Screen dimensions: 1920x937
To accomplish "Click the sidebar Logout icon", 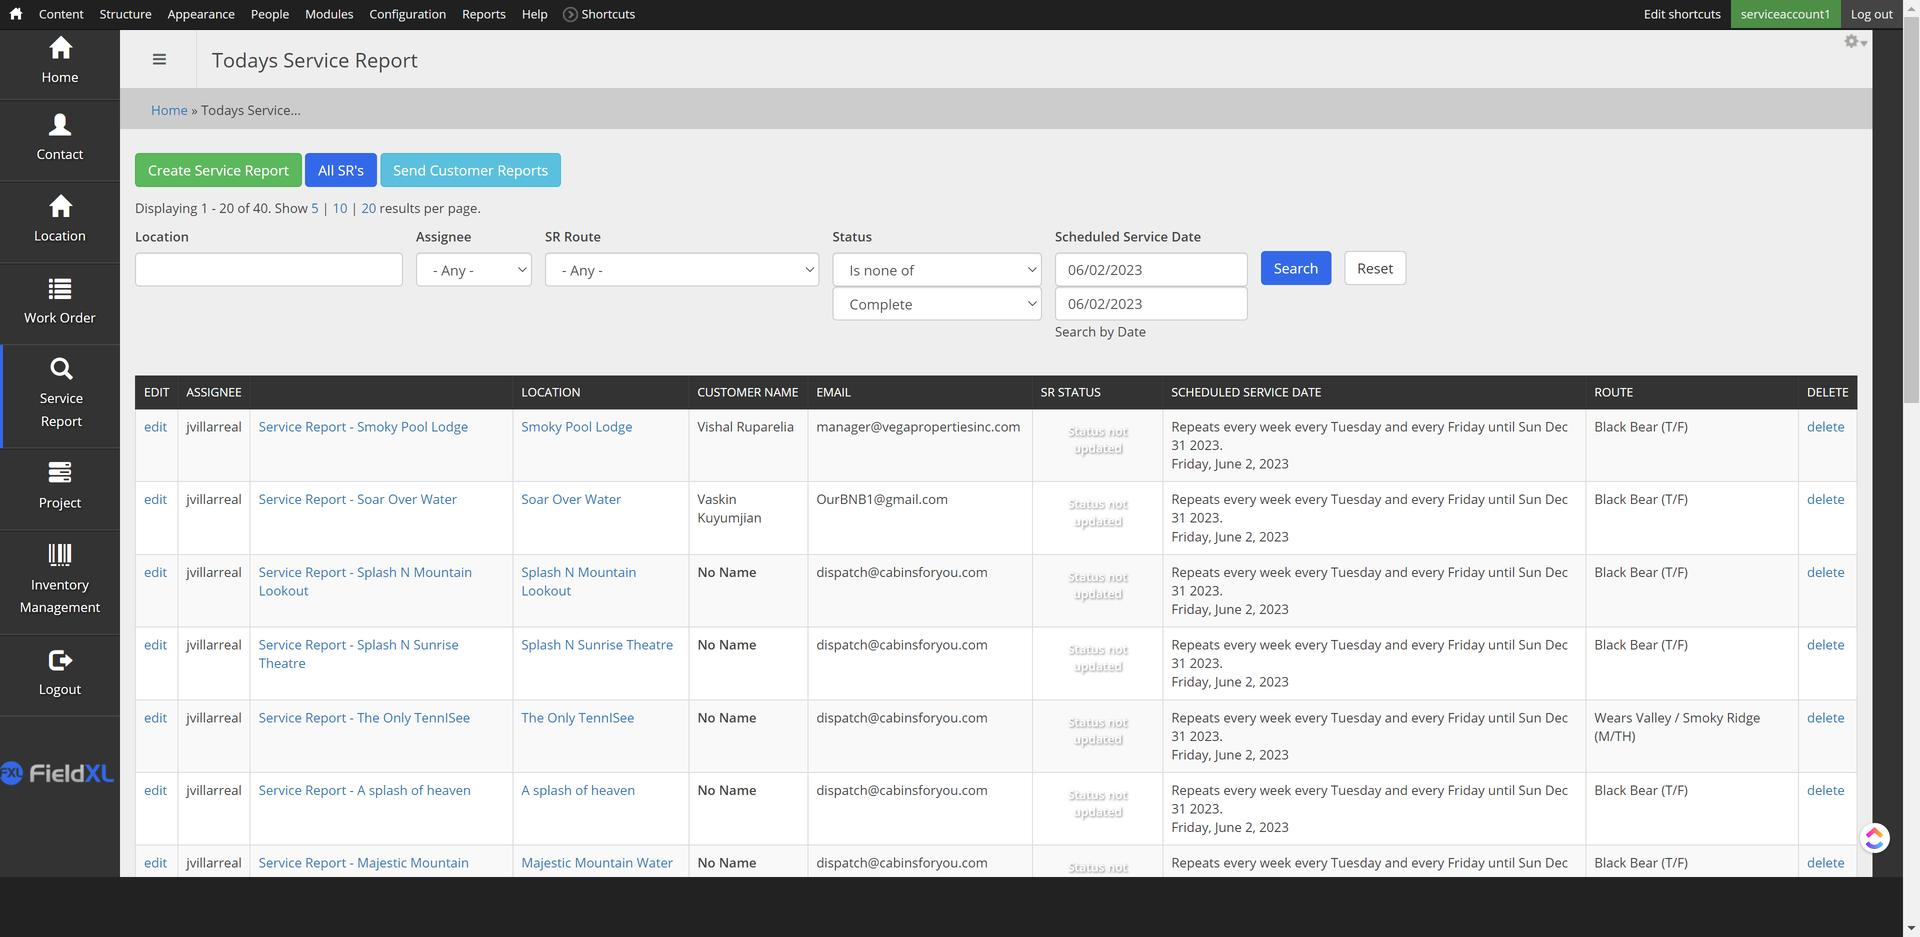I will click(x=60, y=661).
